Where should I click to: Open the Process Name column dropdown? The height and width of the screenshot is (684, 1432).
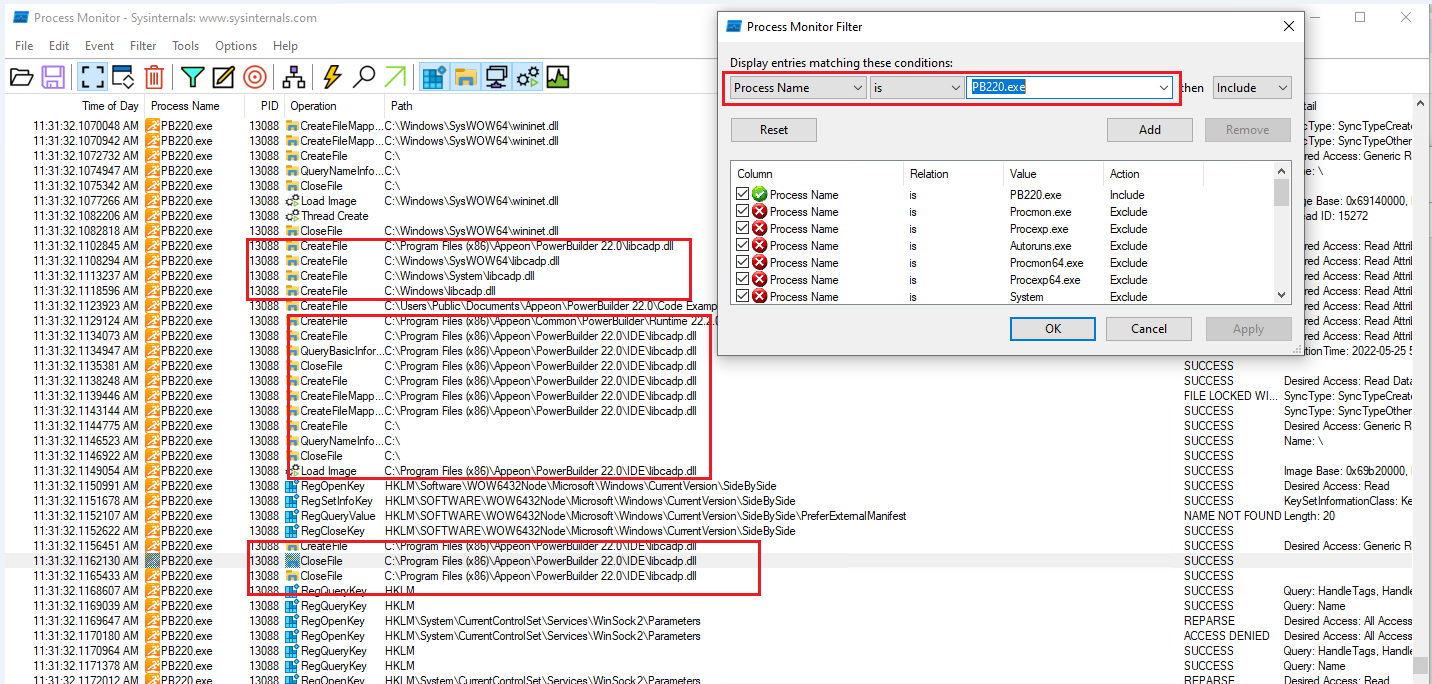pyautogui.click(x=857, y=88)
